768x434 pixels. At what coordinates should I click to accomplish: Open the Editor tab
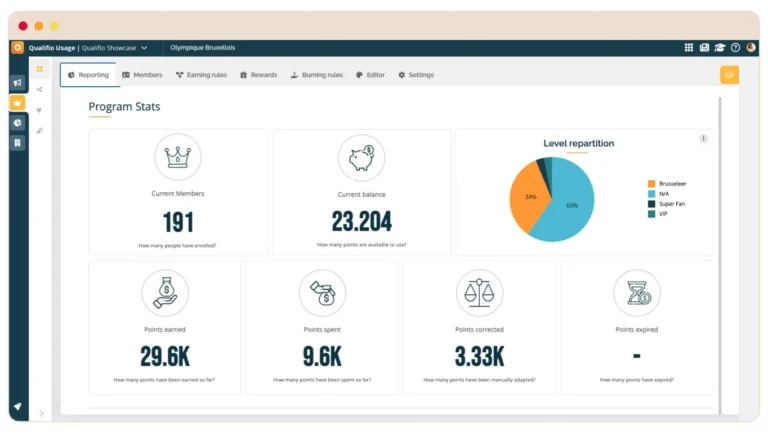click(370, 75)
